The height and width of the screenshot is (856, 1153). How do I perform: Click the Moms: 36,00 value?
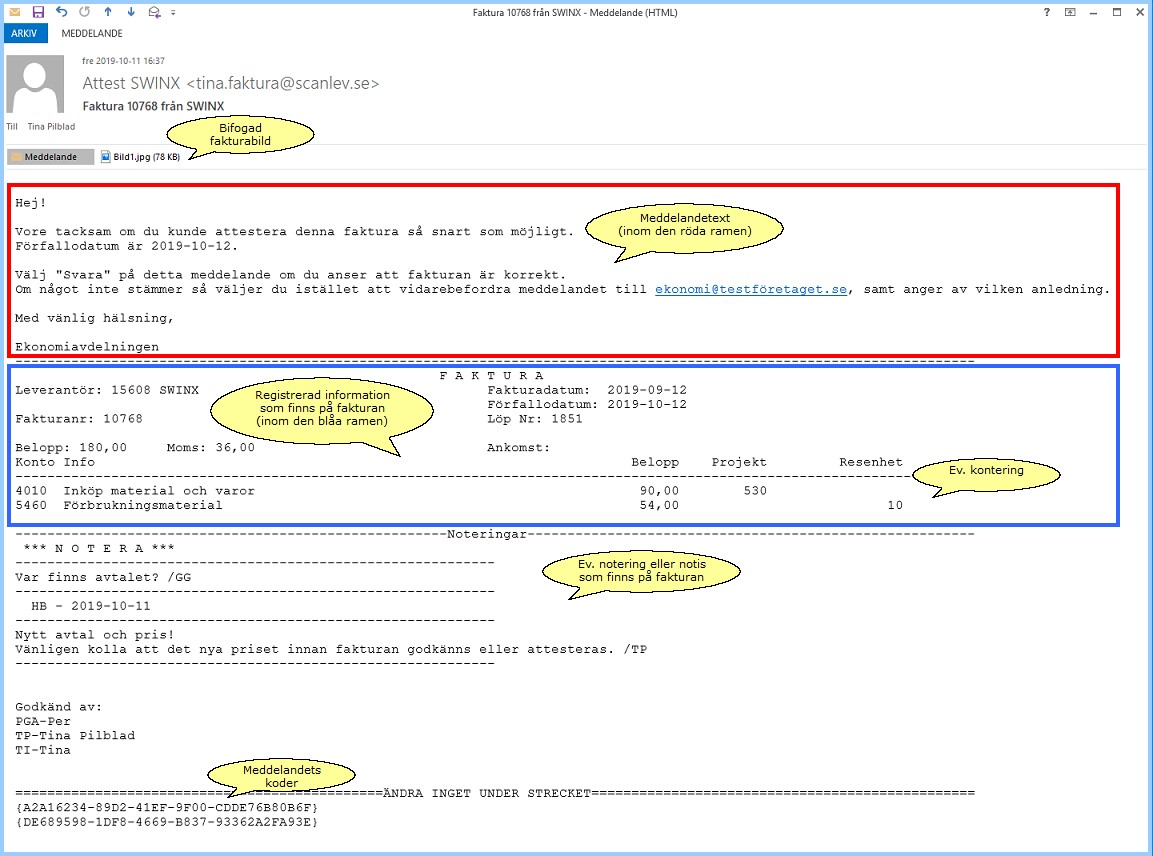210,447
